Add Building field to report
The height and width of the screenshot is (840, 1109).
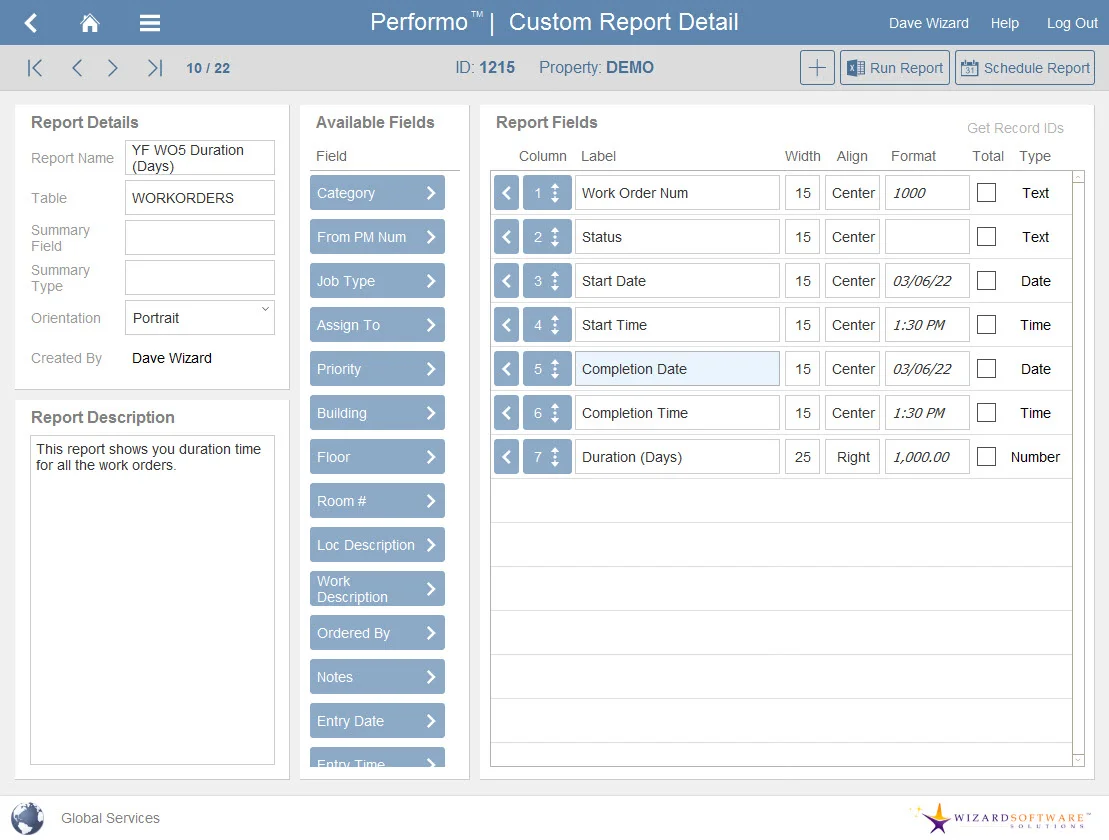pyautogui.click(x=377, y=413)
